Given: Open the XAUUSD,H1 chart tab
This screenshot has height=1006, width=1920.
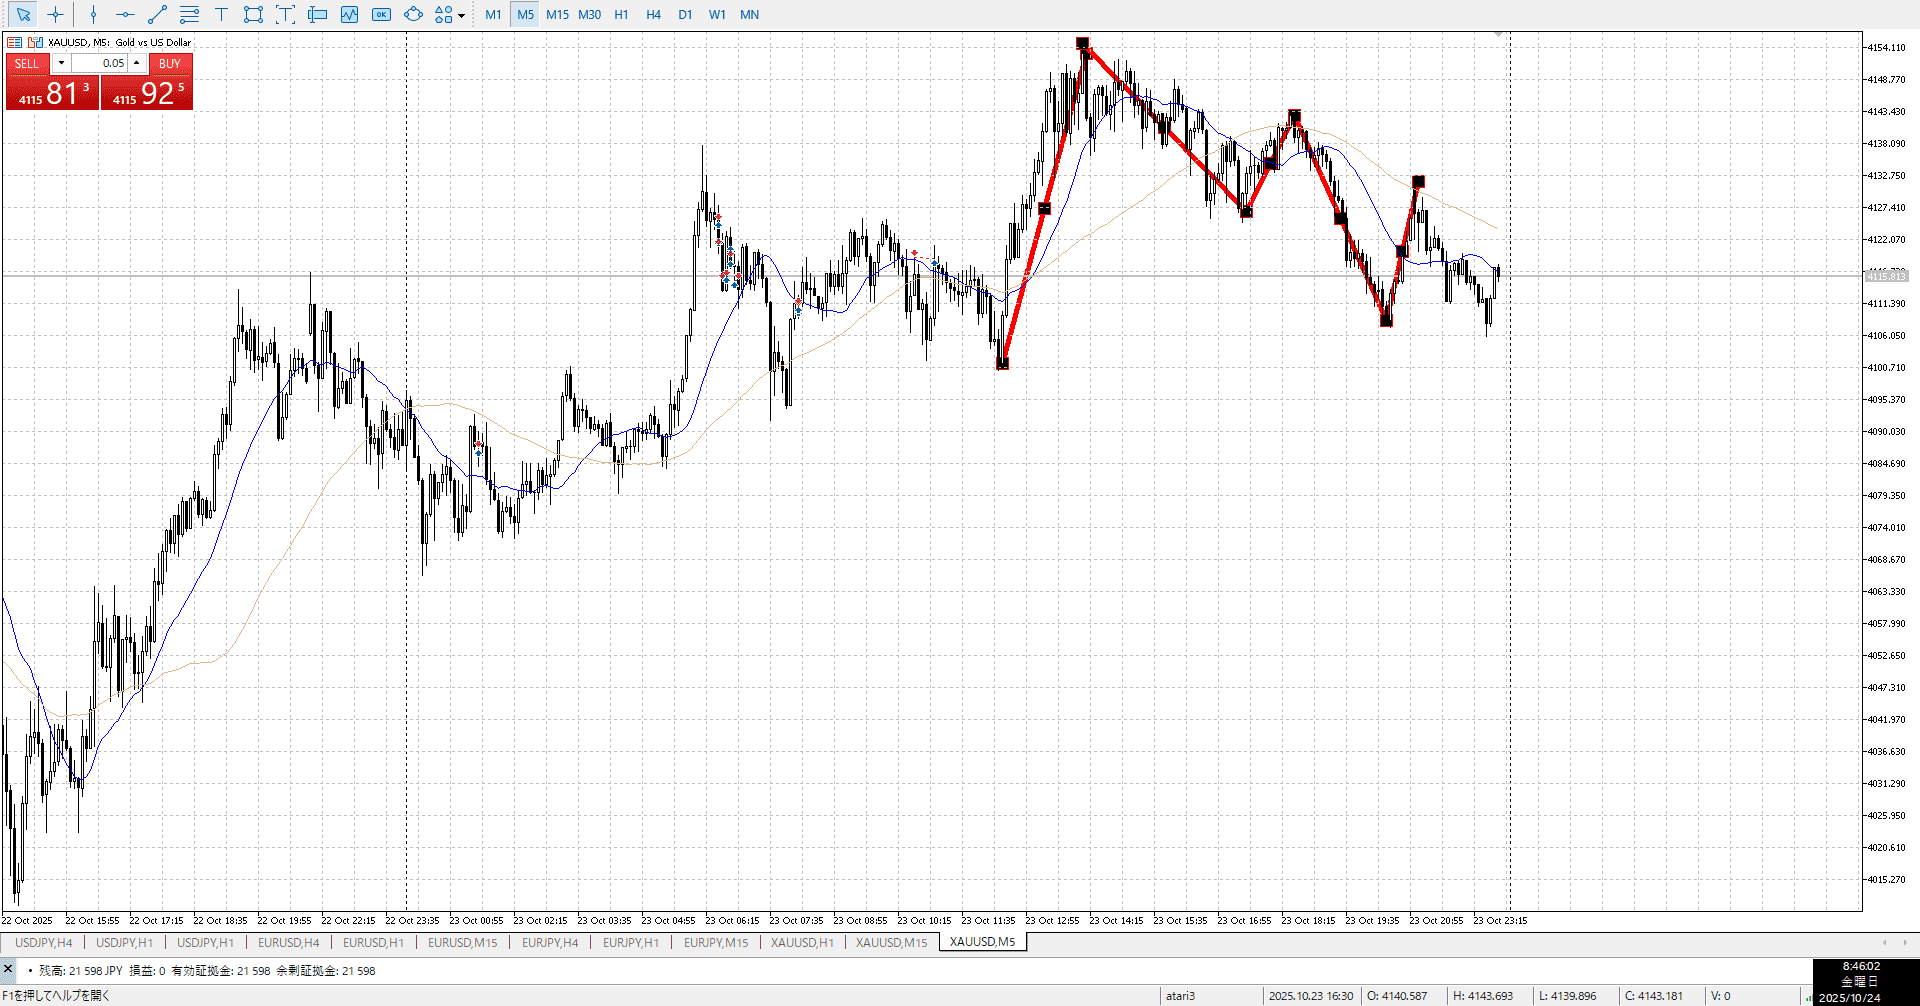Looking at the screenshot, I should (x=802, y=942).
